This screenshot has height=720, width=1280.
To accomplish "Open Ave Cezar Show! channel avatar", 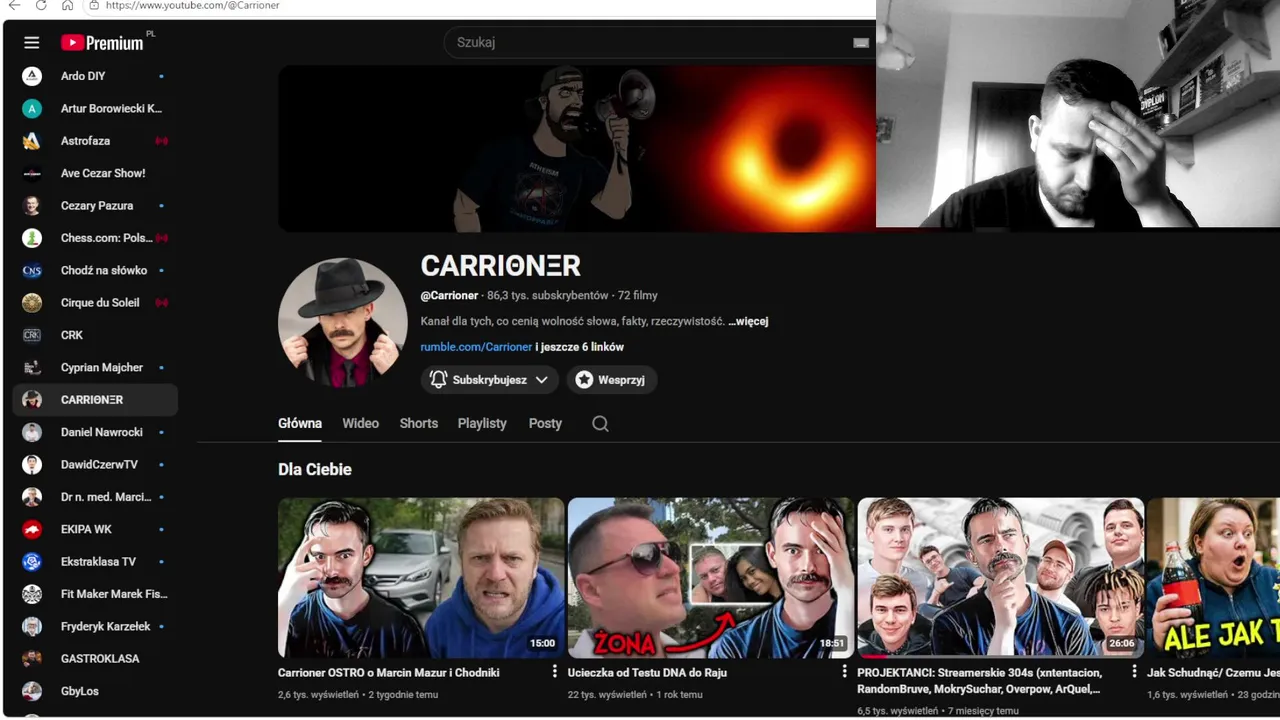I will pyautogui.click(x=32, y=173).
